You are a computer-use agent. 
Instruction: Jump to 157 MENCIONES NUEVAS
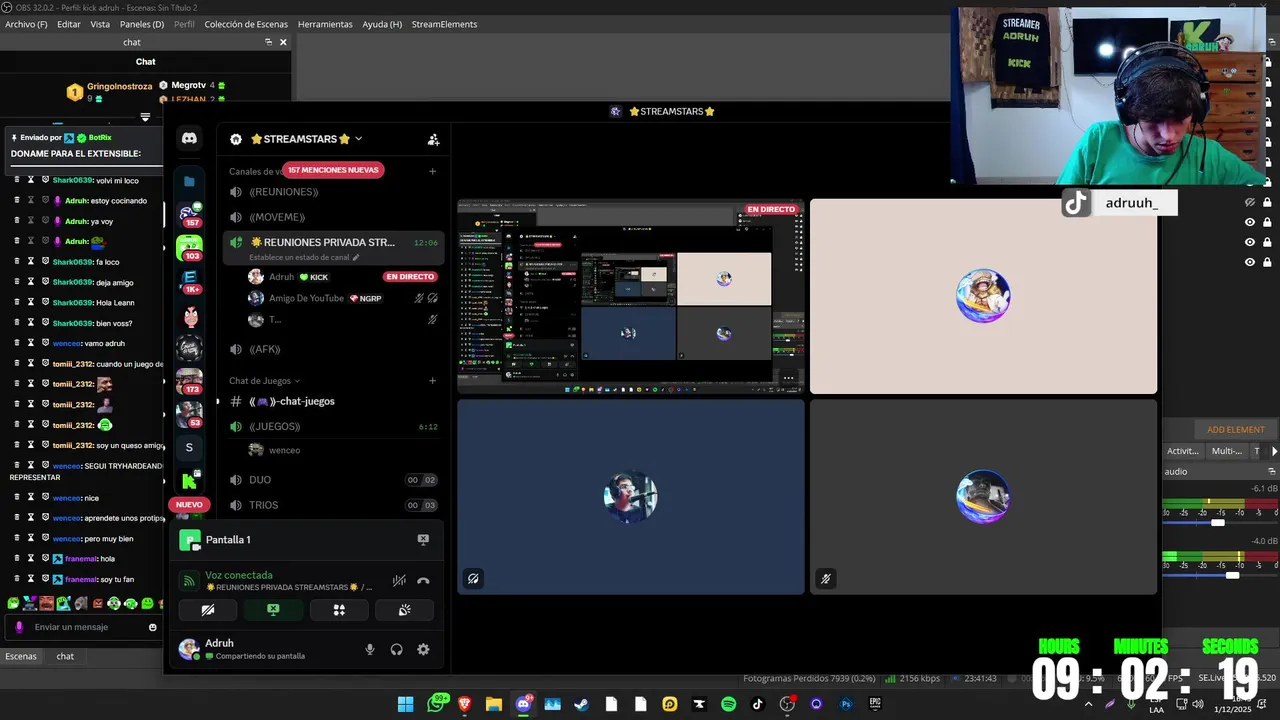[333, 170]
